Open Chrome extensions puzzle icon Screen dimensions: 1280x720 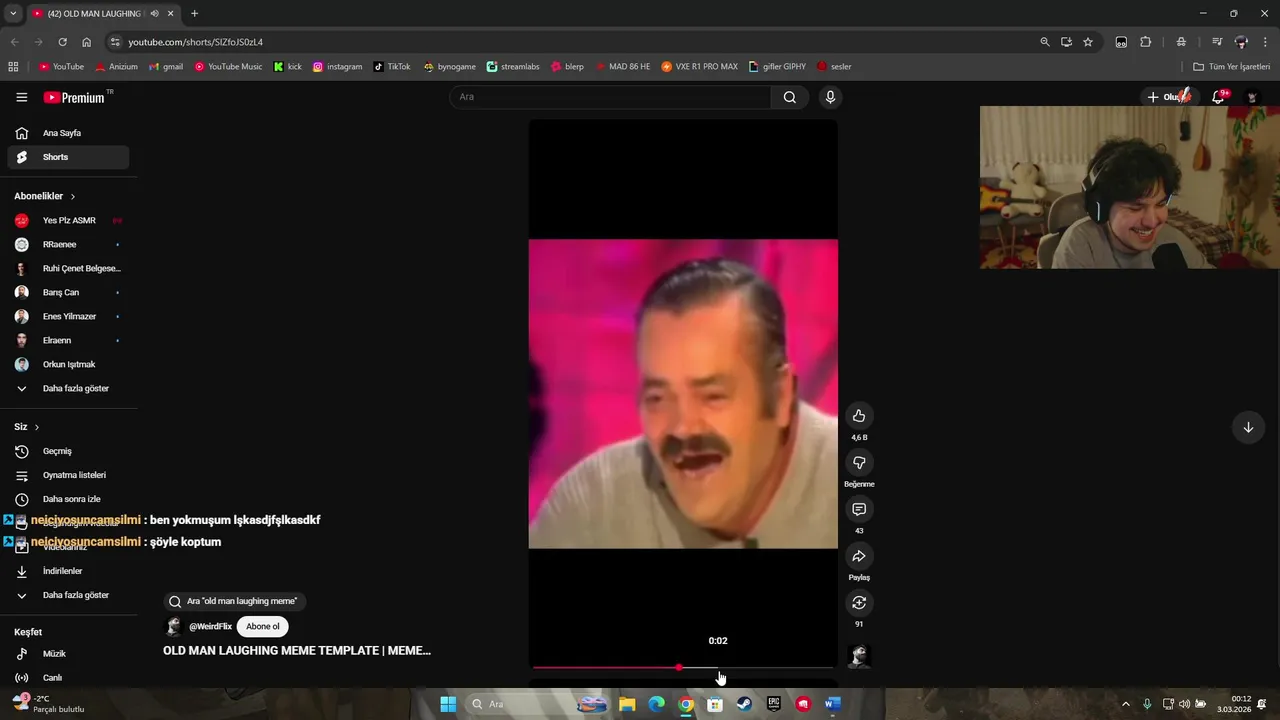(x=1146, y=42)
